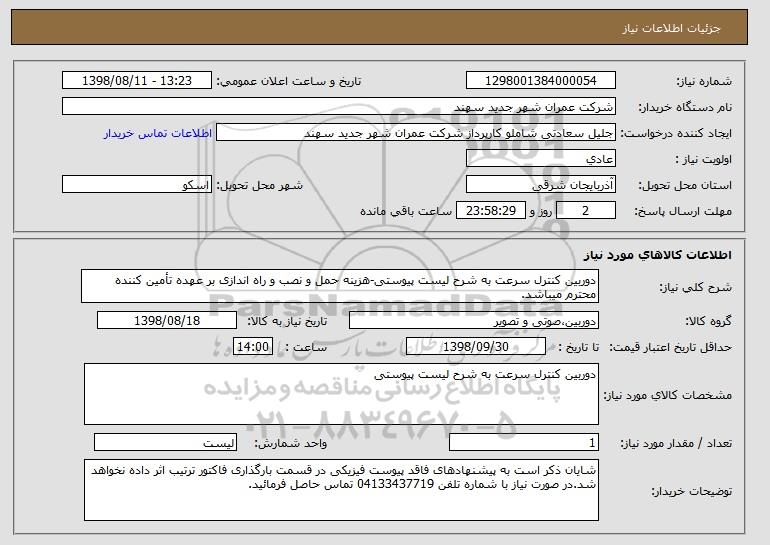The height and width of the screenshot is (545, 770).
Task: Select the label واحد شمارش
Action: [x=290, y=443]
